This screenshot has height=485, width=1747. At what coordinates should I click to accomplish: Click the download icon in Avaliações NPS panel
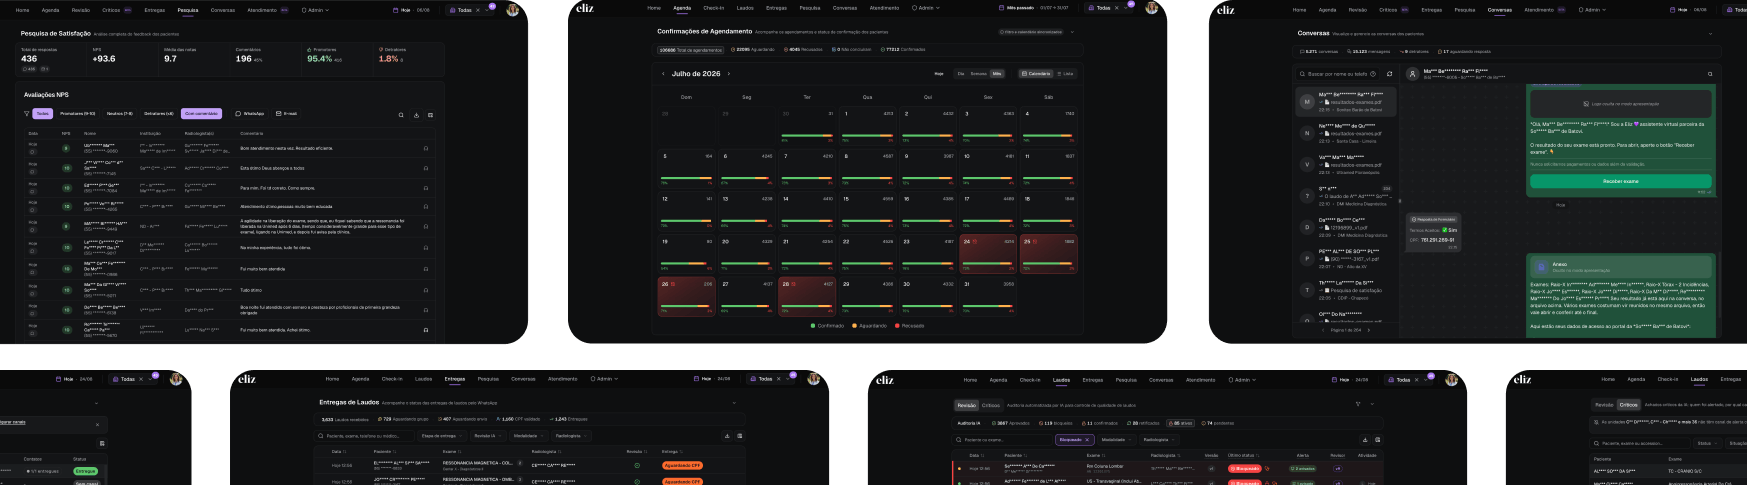(416, 115)
